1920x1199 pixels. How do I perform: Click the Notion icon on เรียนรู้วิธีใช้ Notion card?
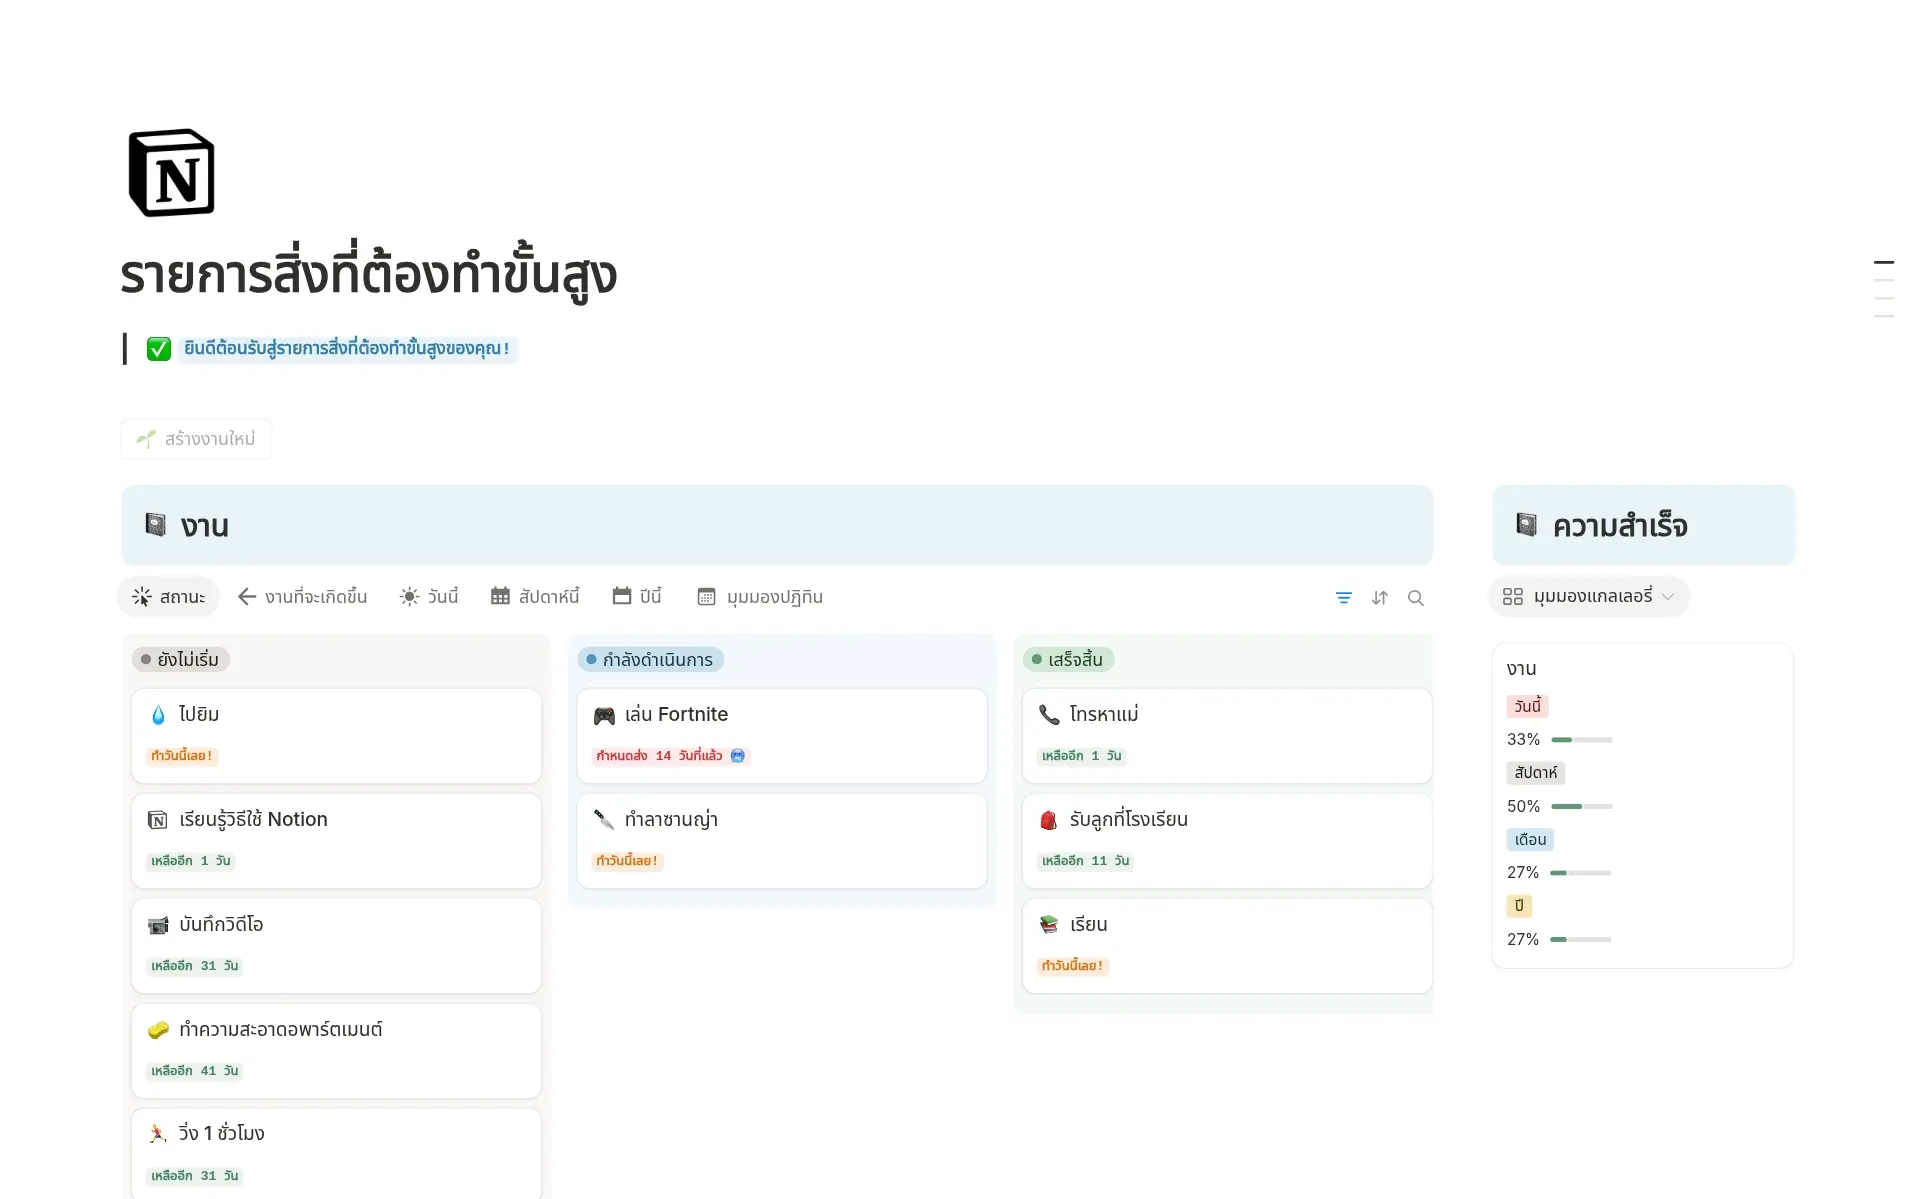[158, 820]
